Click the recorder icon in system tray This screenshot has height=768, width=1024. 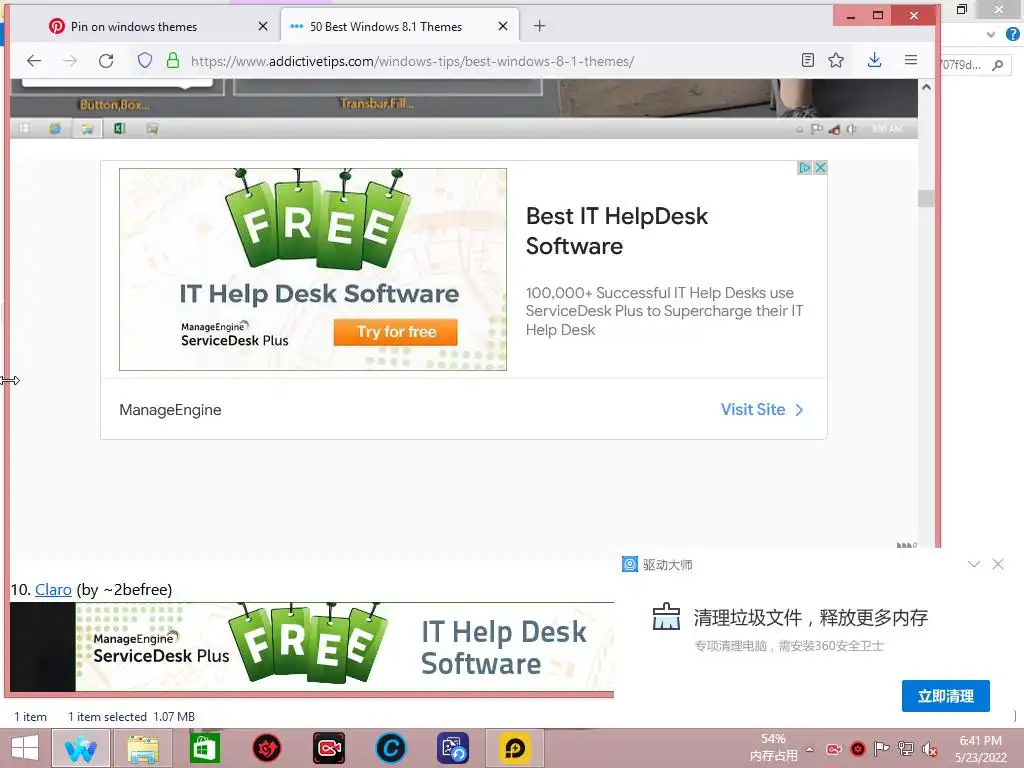click(x=834, y=749)
